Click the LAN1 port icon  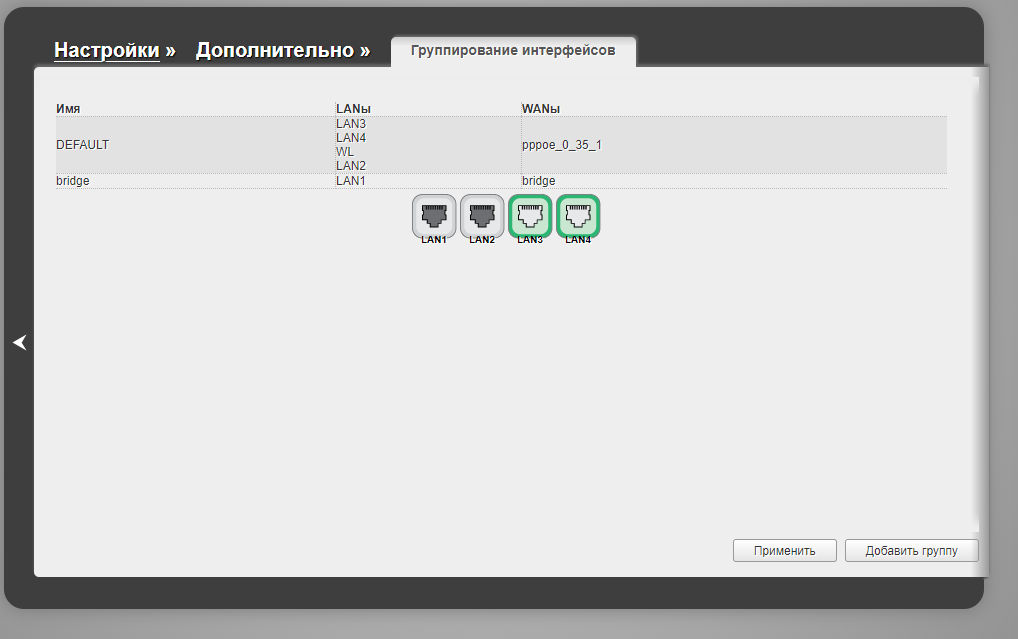coord(434,215)
